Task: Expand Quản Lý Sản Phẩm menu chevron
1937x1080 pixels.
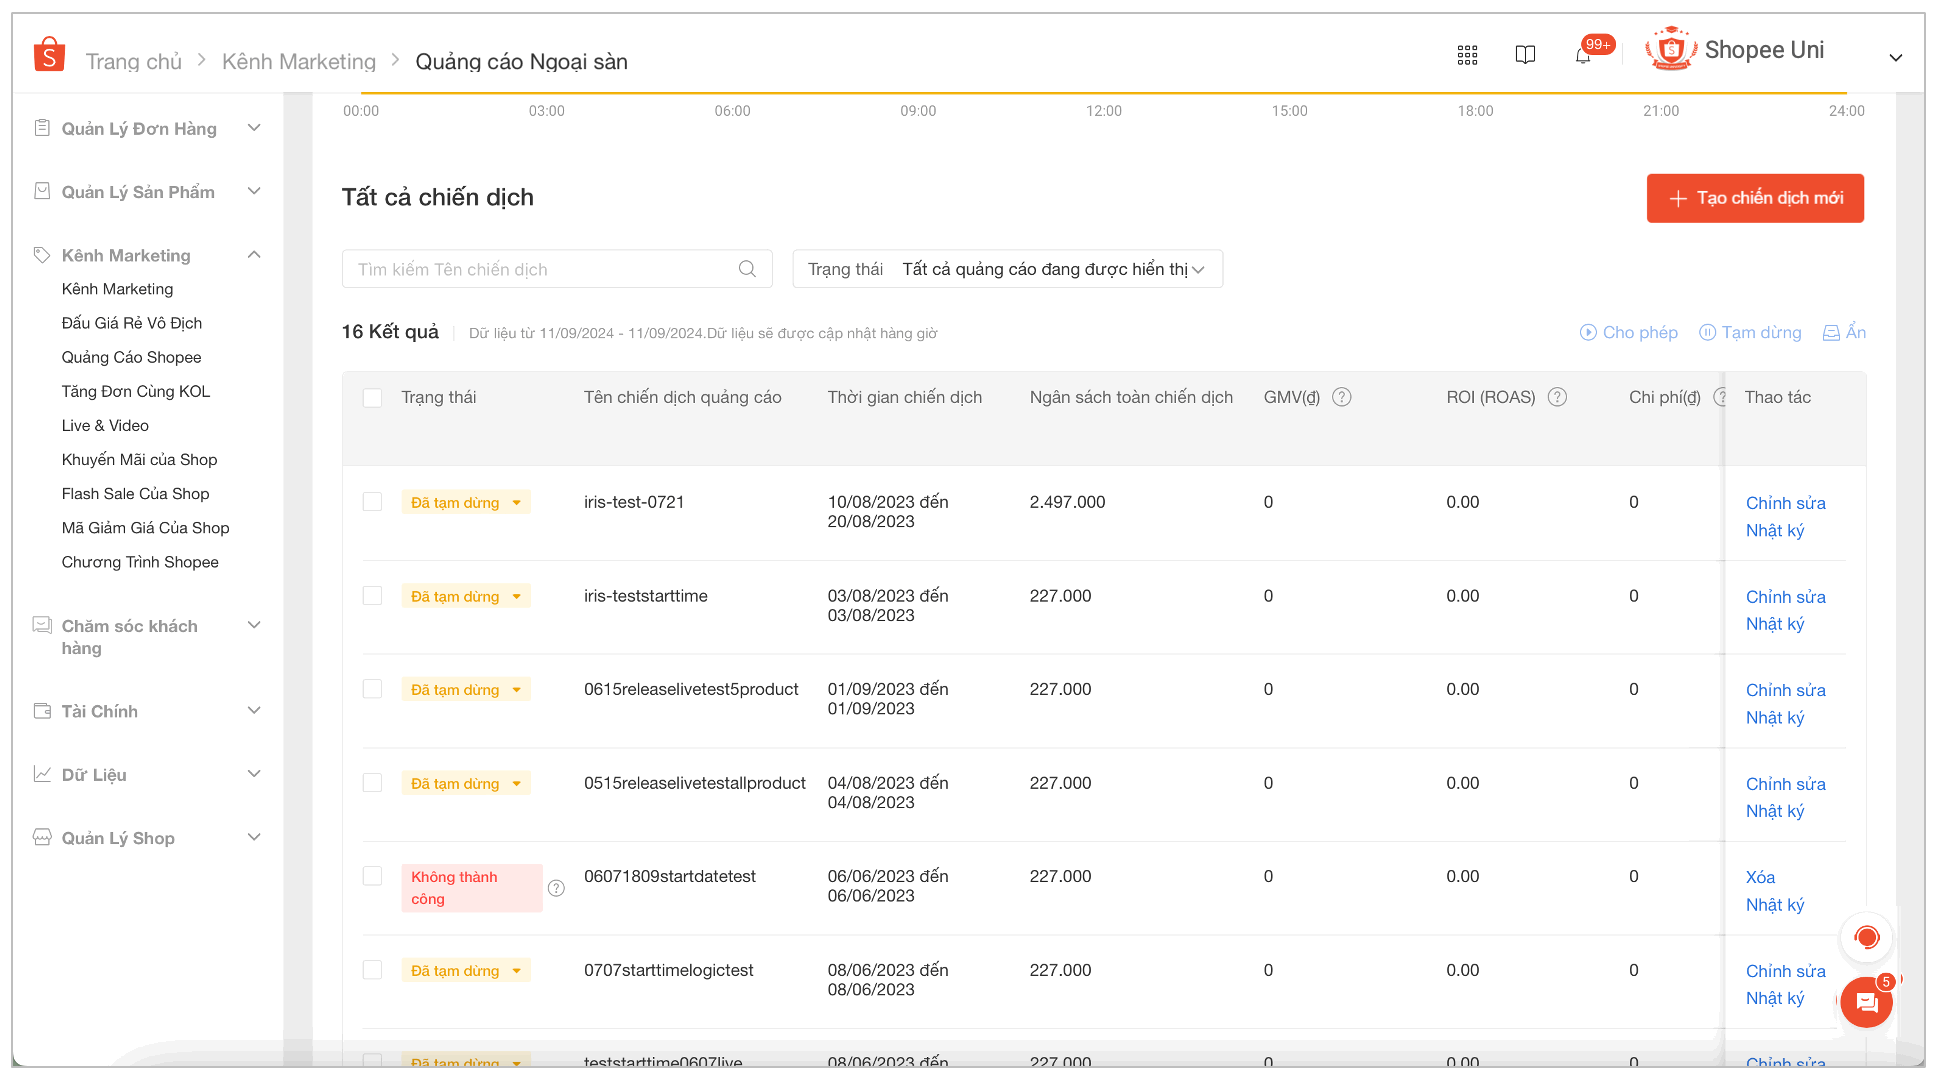Action: tap(254, 191)
